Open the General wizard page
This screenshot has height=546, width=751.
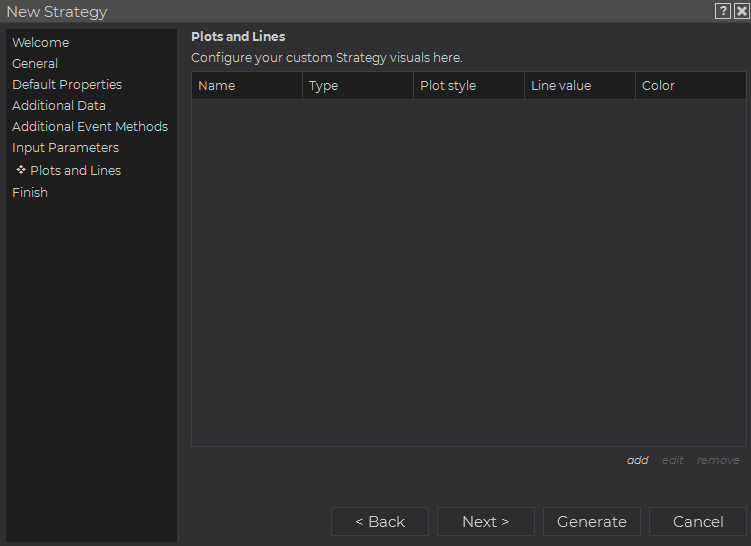(x=35, y=64)
